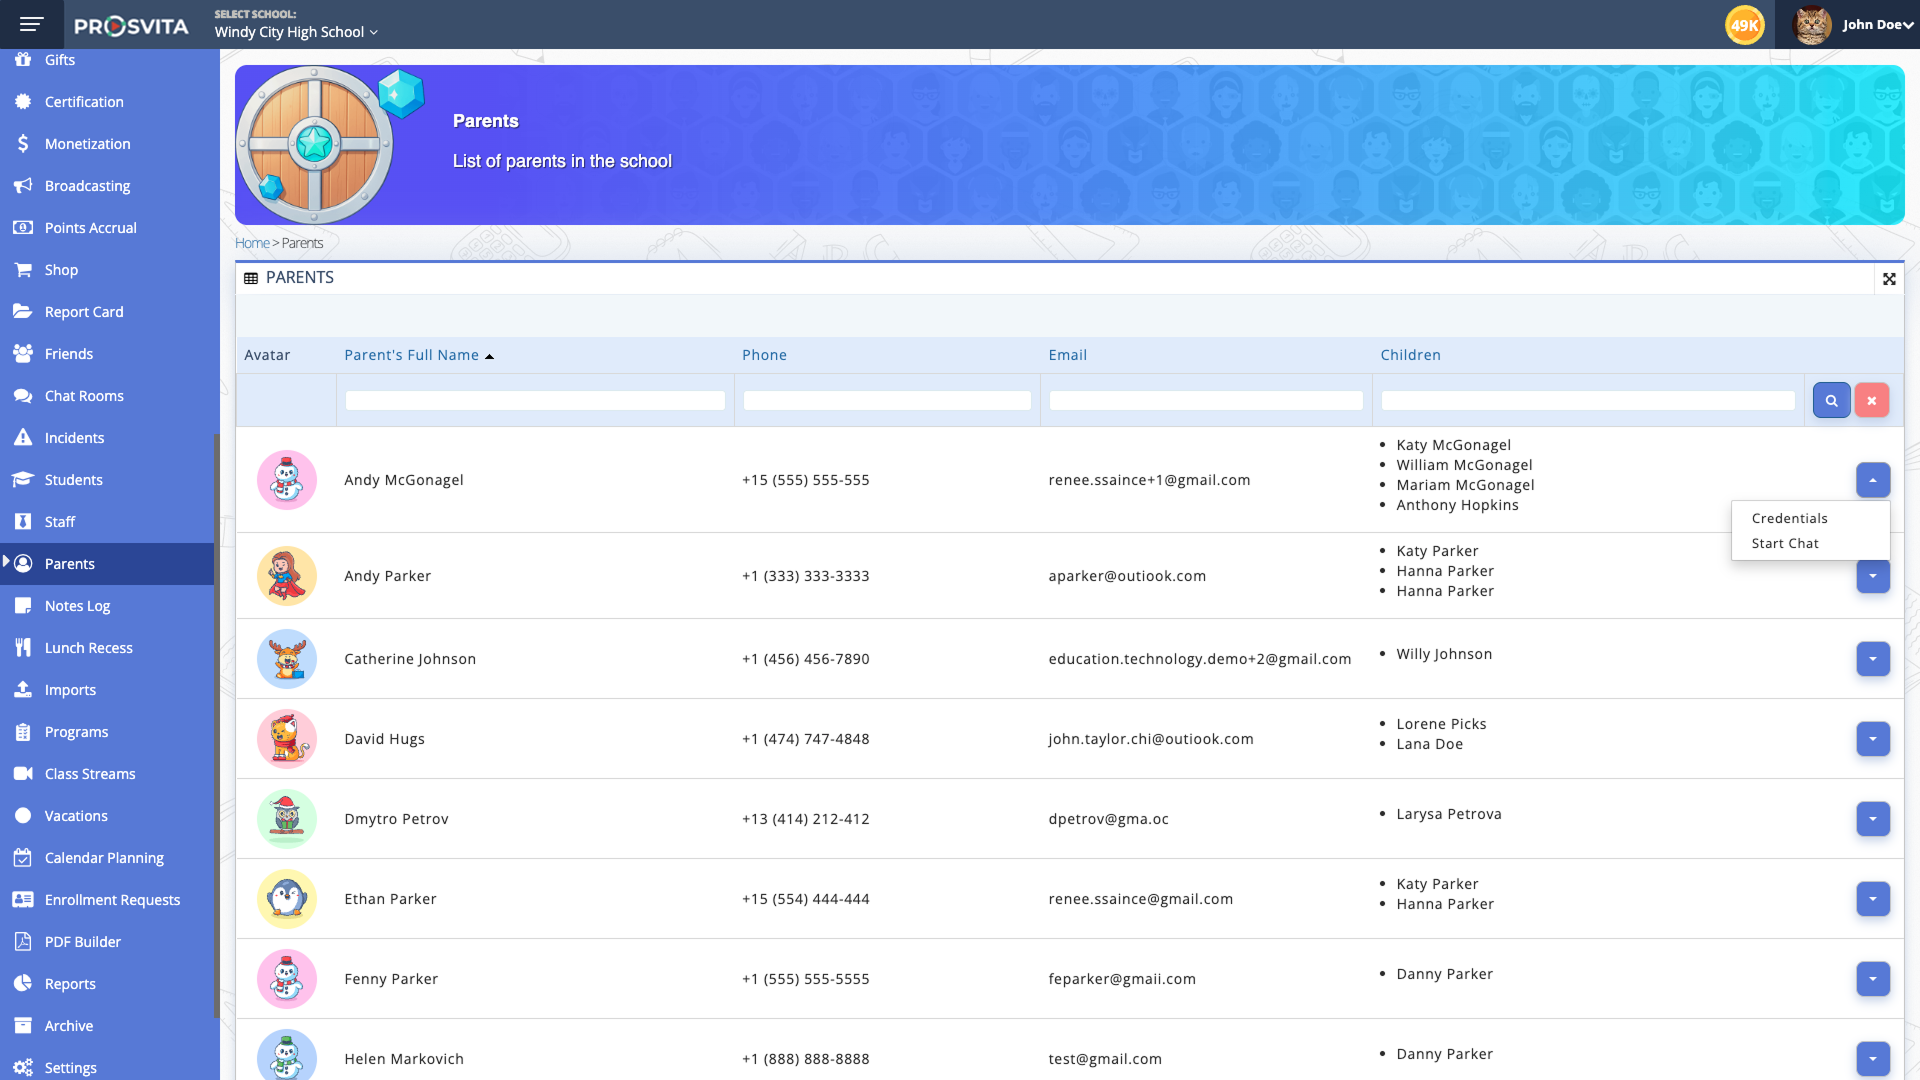Select Start Chat from the popup menu

click(1785, 543)
